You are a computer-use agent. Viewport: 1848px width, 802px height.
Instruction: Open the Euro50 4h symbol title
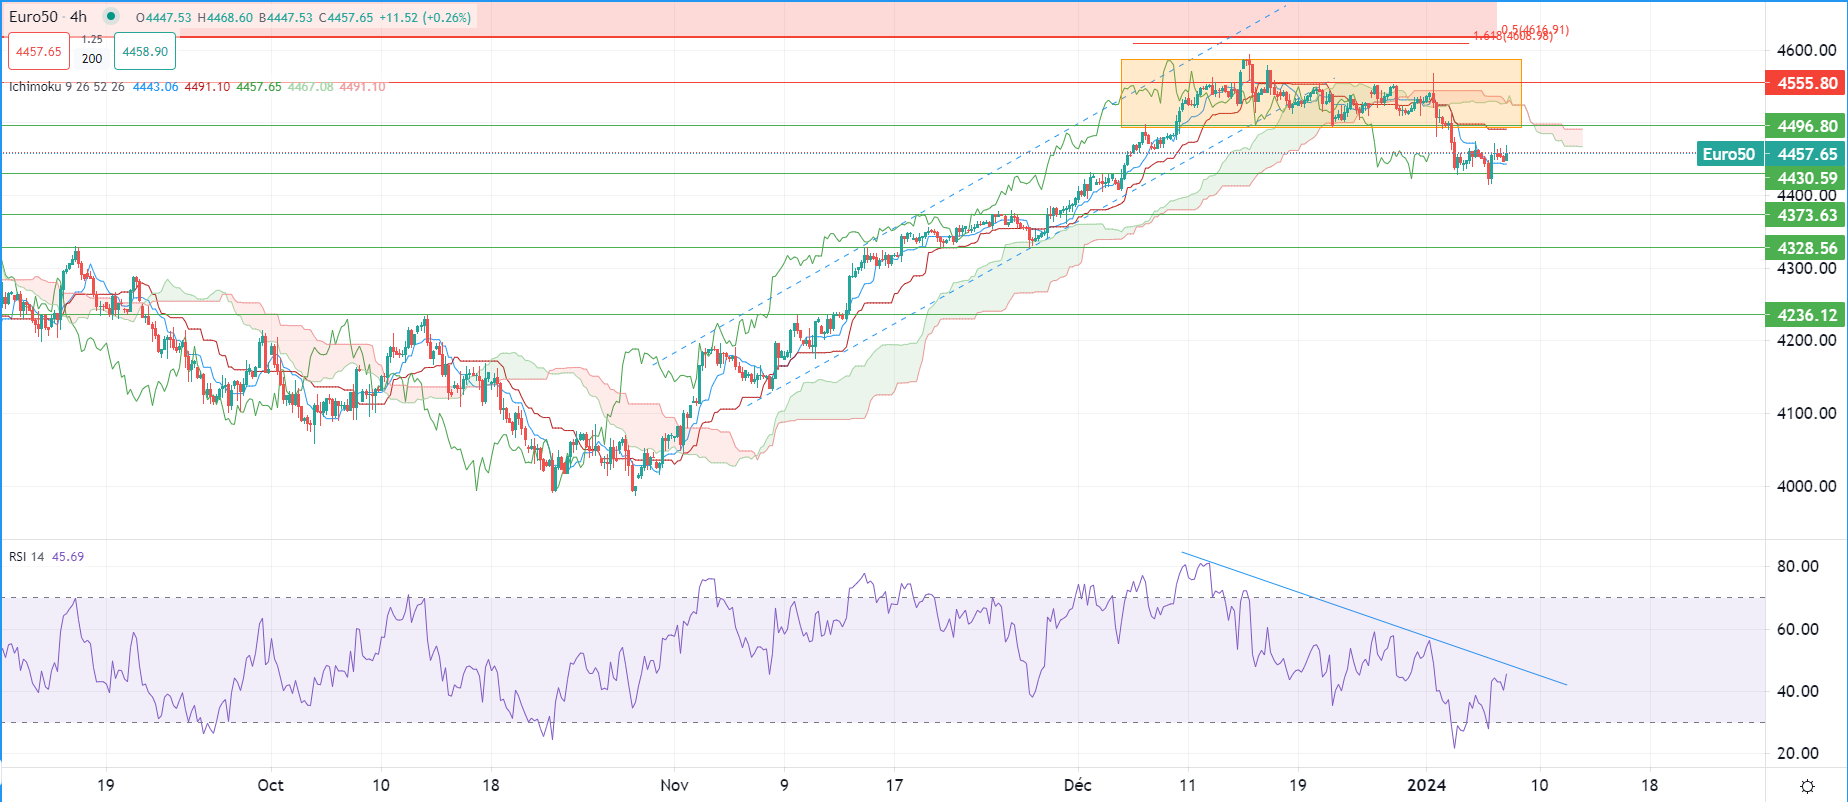click(x=48, y=17)
